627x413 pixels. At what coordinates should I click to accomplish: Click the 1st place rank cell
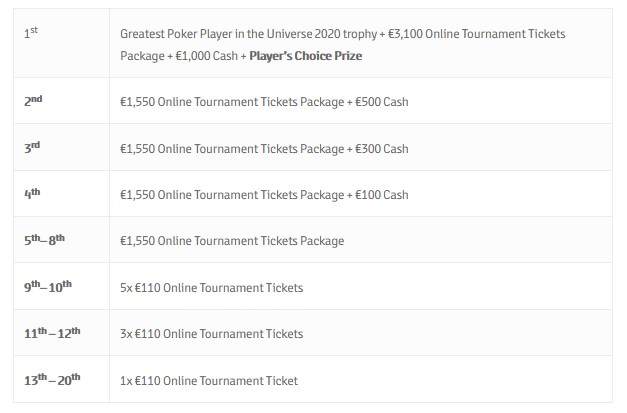(32, 34)
